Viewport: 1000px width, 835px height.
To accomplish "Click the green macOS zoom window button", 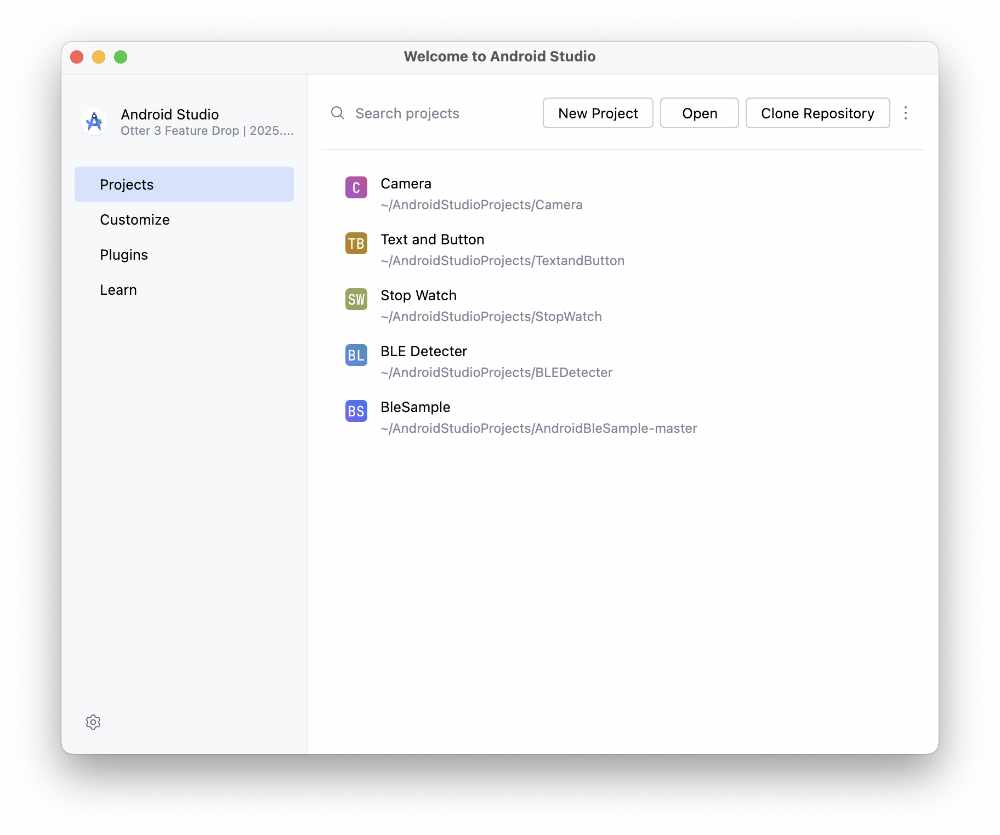I will click(120, 57).
